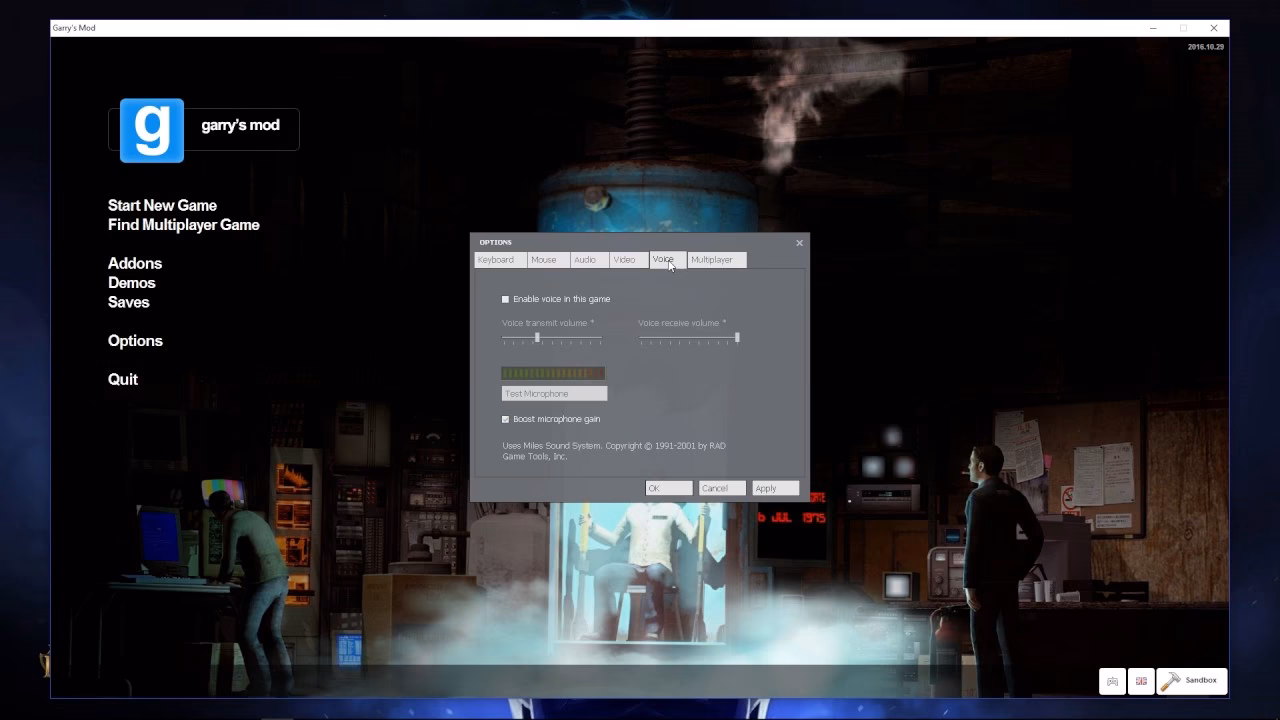Choose Quit from the main menu
The image size is (1280, 720).
click(123, 379)
